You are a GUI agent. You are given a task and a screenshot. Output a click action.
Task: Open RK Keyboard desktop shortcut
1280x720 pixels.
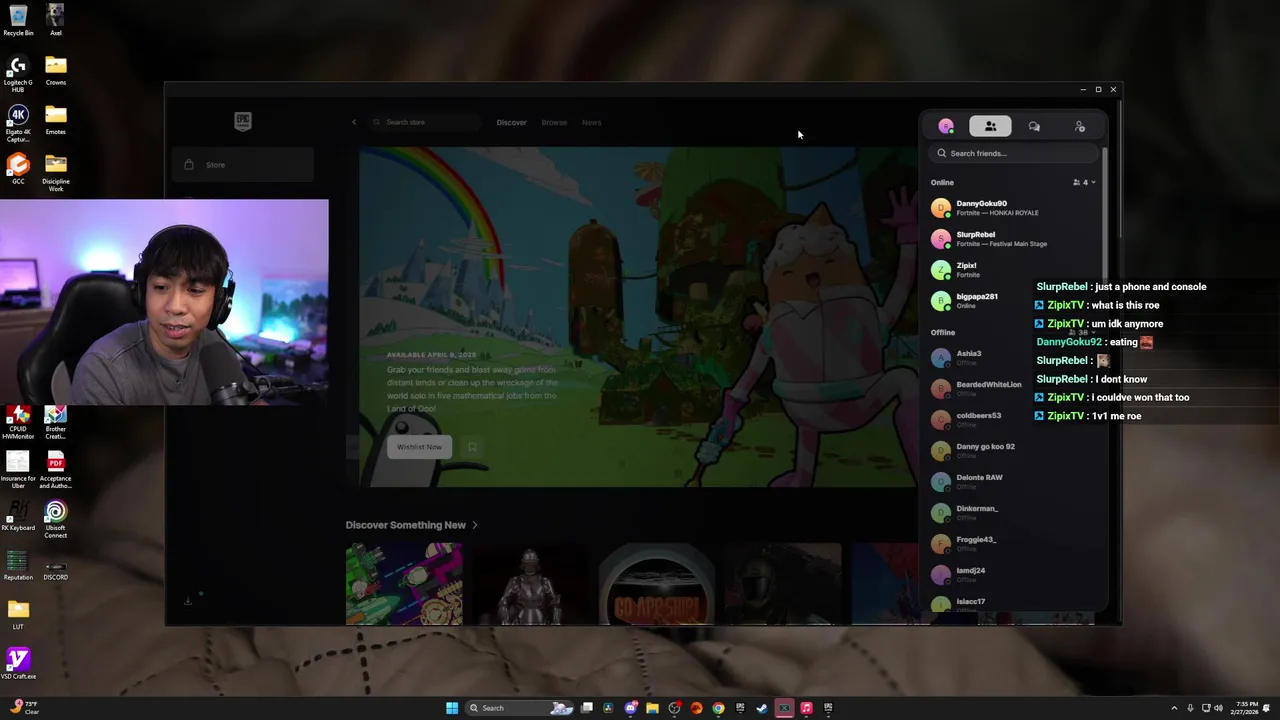(18, 517)
